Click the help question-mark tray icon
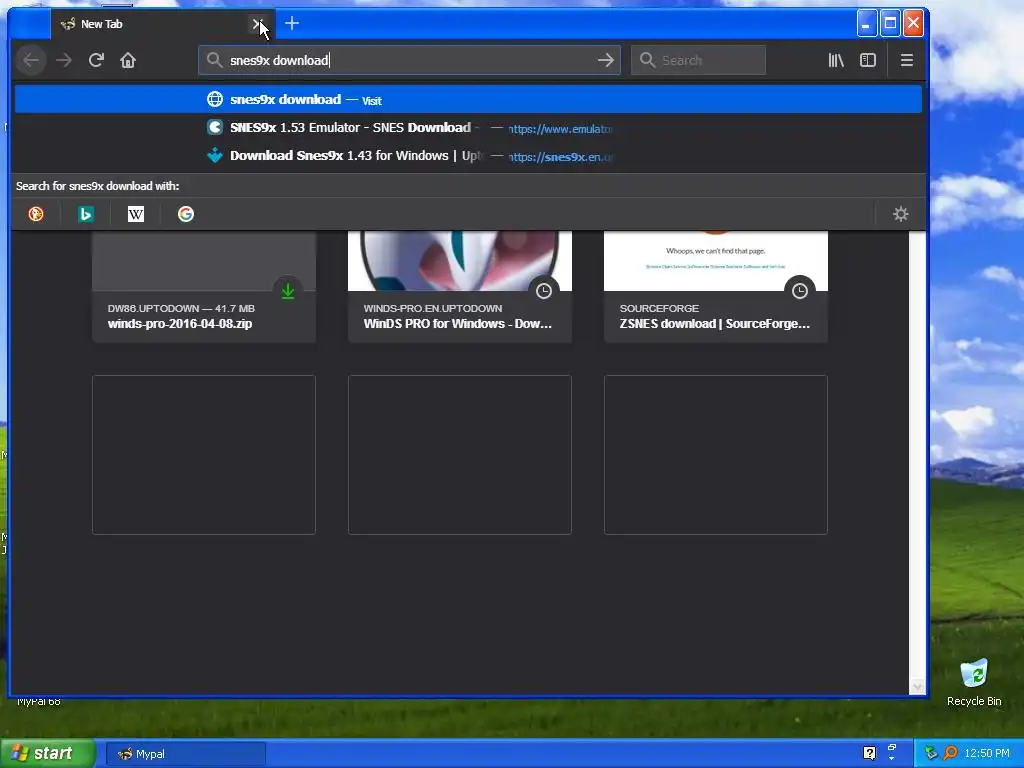 pyautogui.click(x=869, y=753)
